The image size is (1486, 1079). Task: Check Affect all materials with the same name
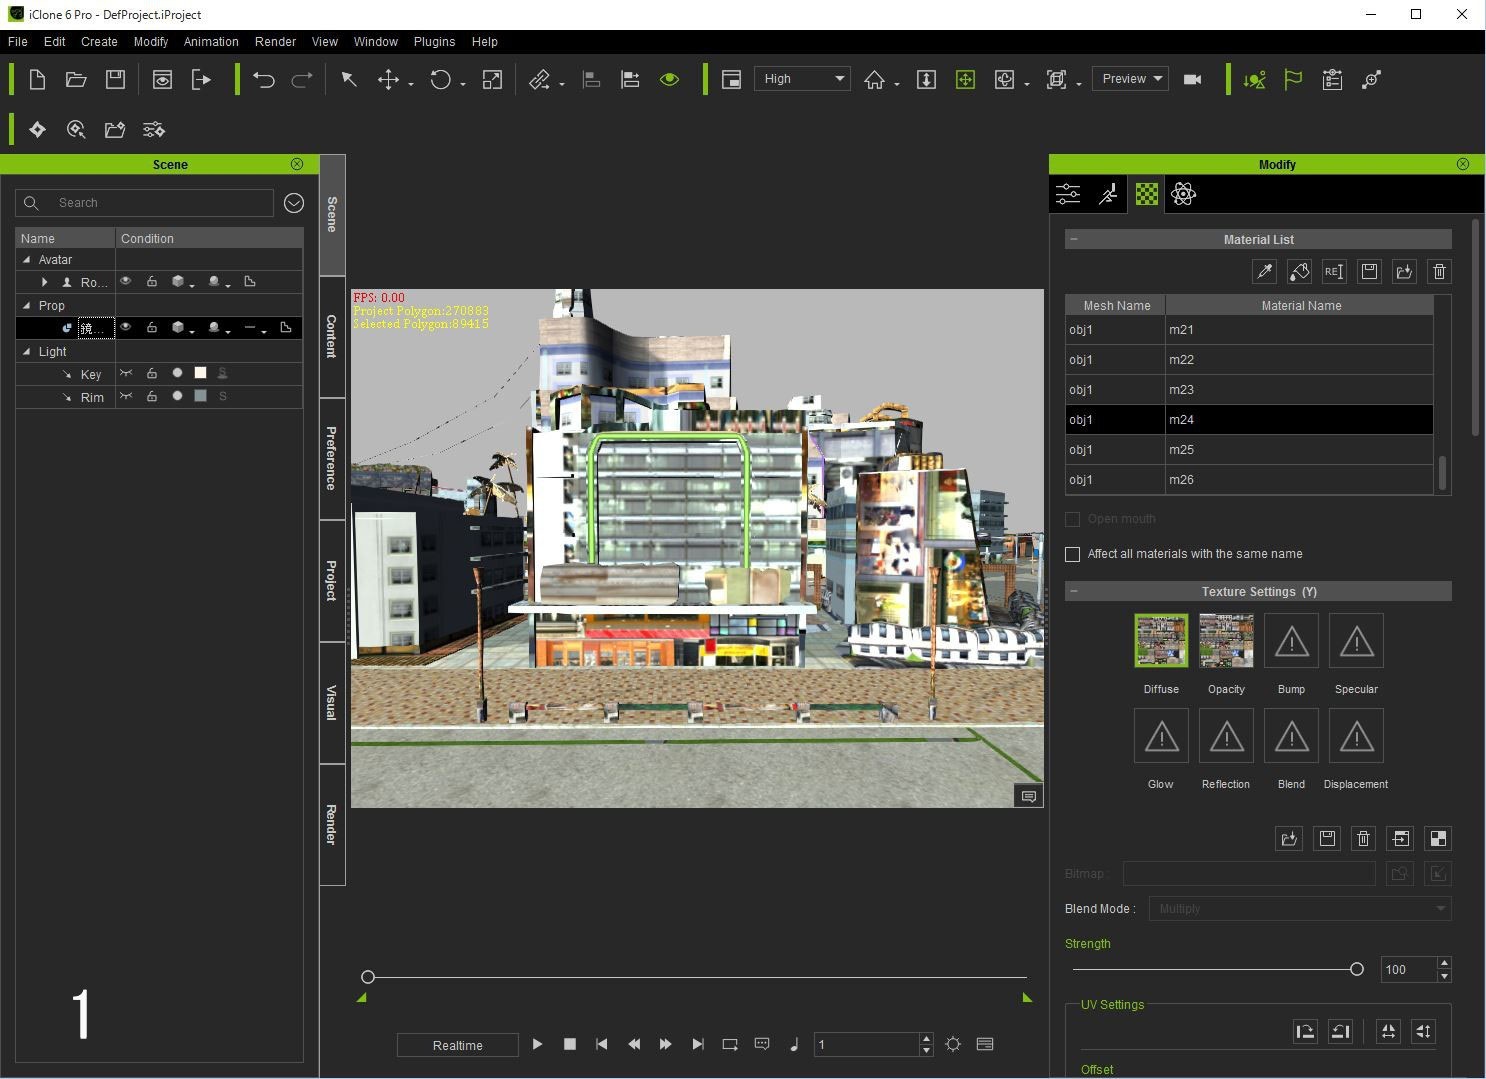pyautogui.click(x=1073, y=554)
